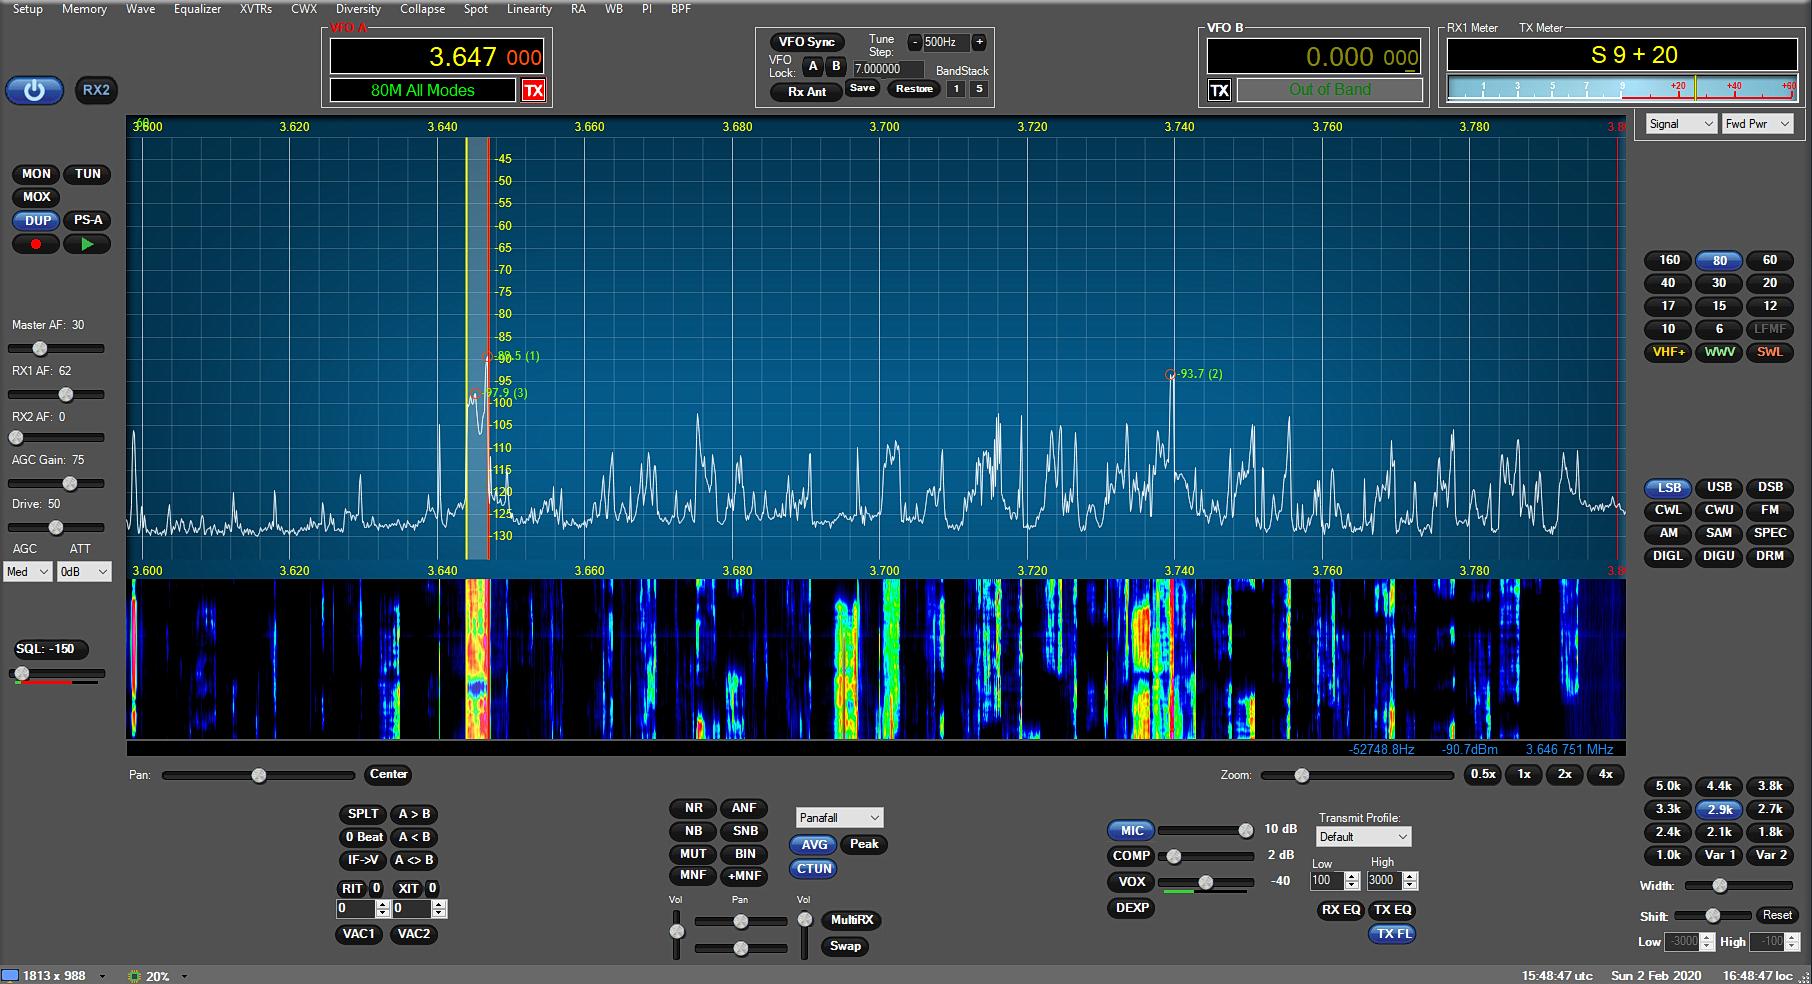The height and width of the screenshot is (984, 1812).
Task: Select the Var 1 filter
Action: tap(1719, 855)
